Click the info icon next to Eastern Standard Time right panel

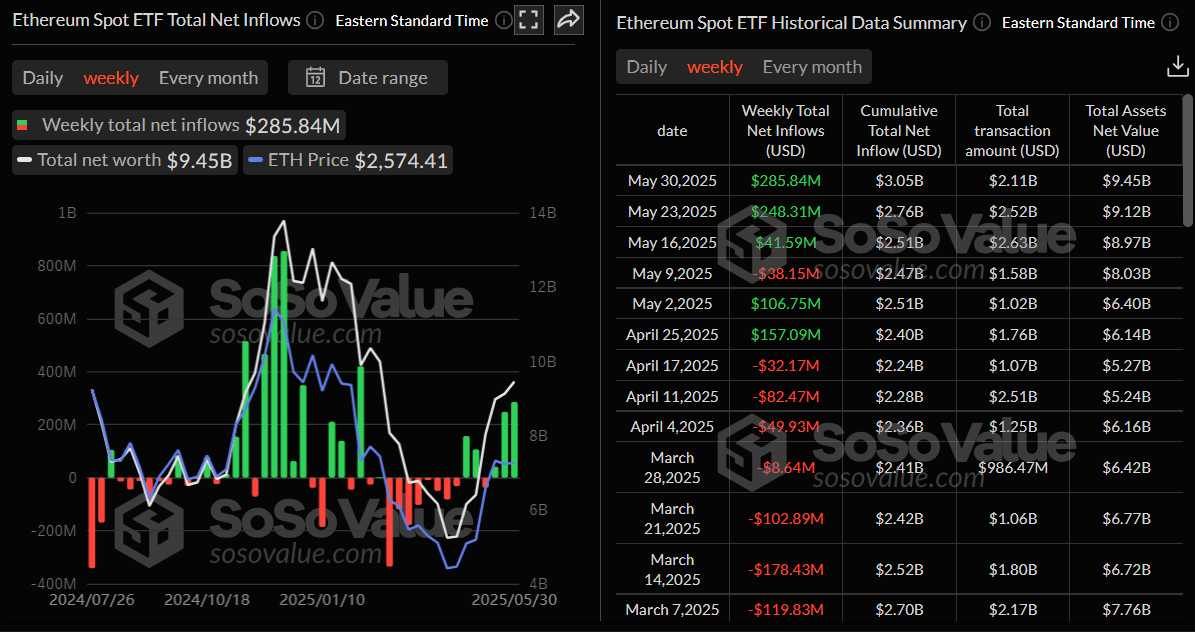point(1169,22)
